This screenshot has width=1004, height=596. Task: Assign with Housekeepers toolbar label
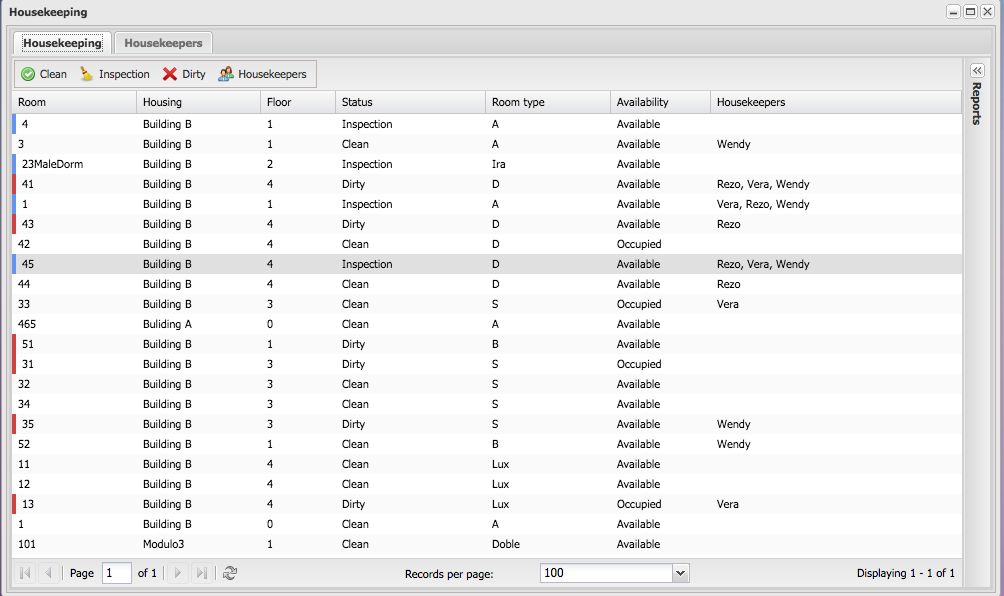click(272, 74)
